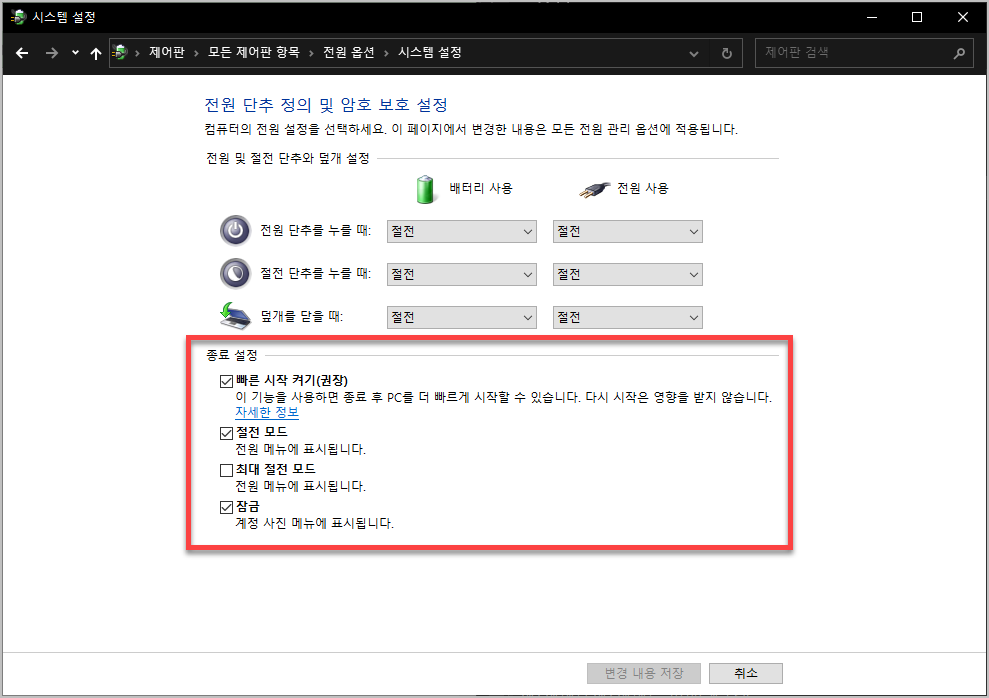
Task: Uncheck the 잠금 option
Action: point(227,507)
